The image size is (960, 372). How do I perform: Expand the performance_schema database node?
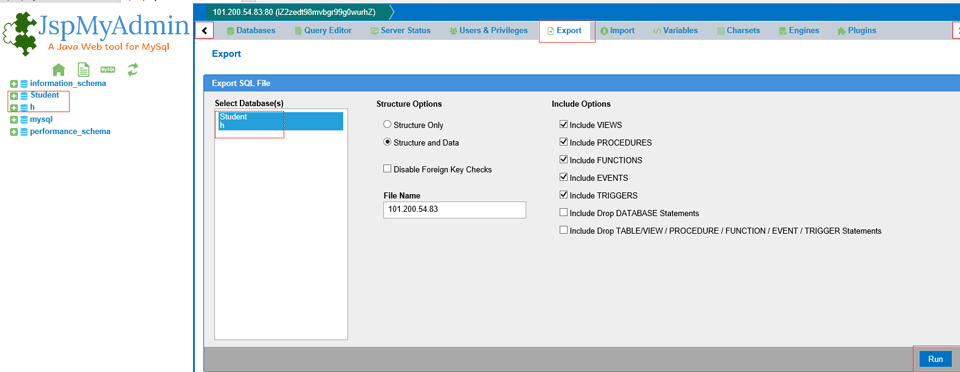pos(13,132)
